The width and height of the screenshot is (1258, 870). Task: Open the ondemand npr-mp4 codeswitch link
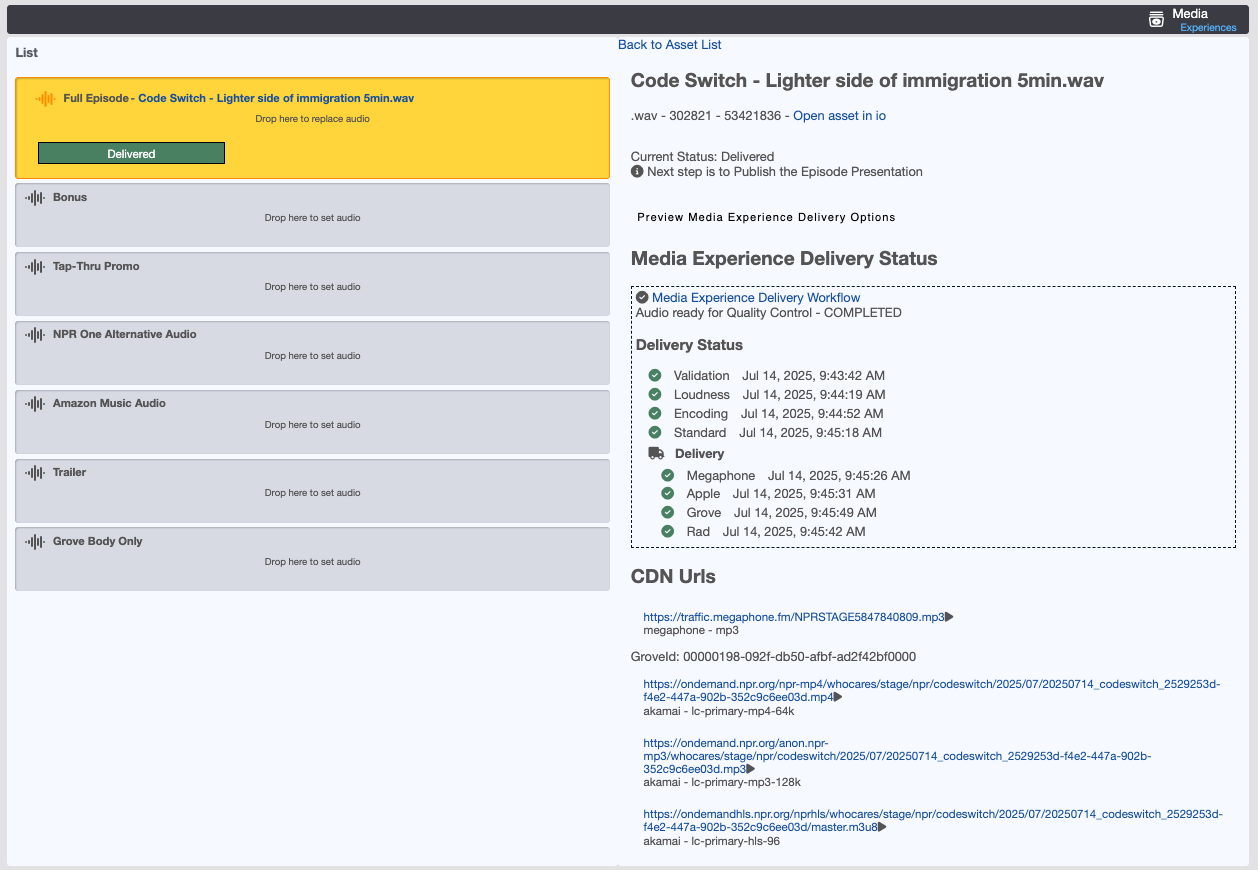point(932,691)
